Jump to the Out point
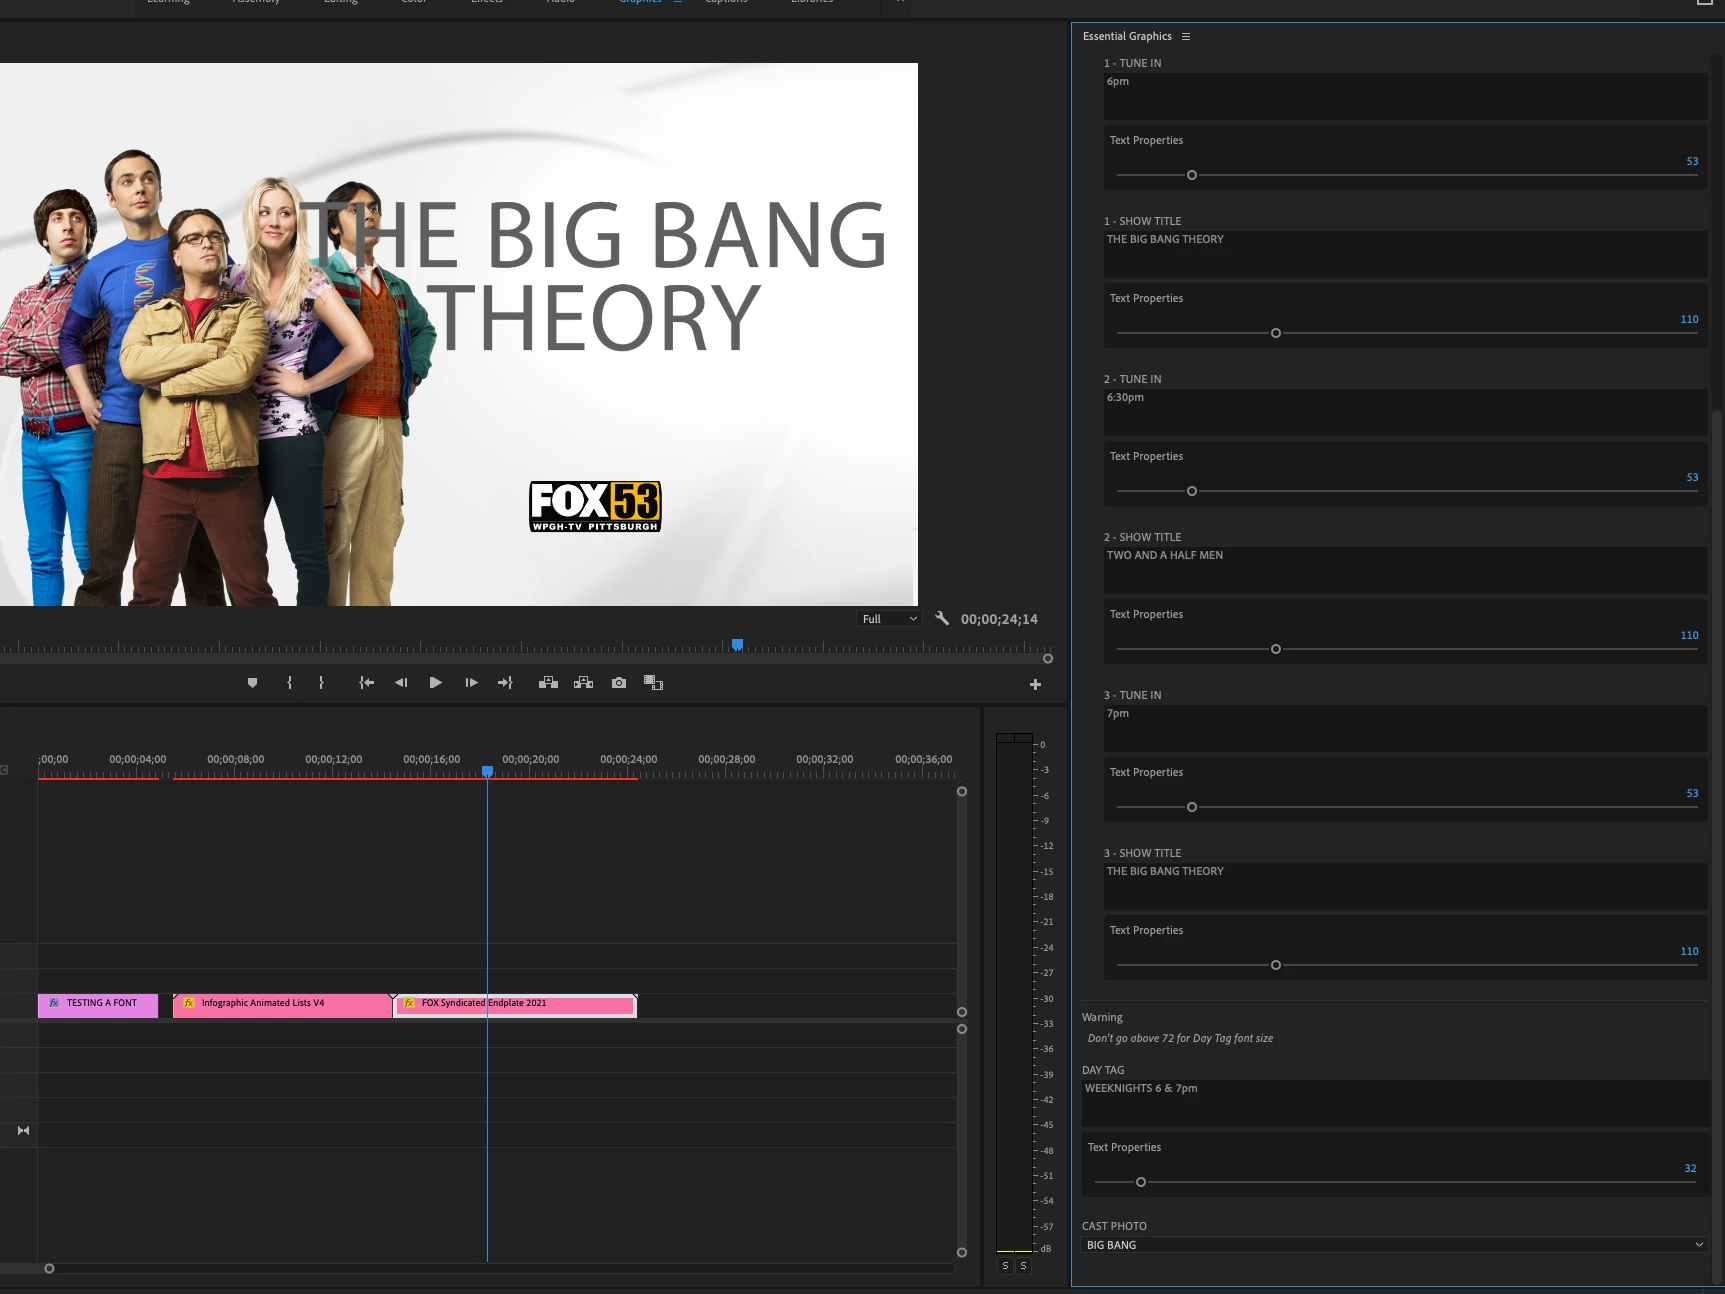Screen dimensions: 1725x1294 tap(505, 683)
